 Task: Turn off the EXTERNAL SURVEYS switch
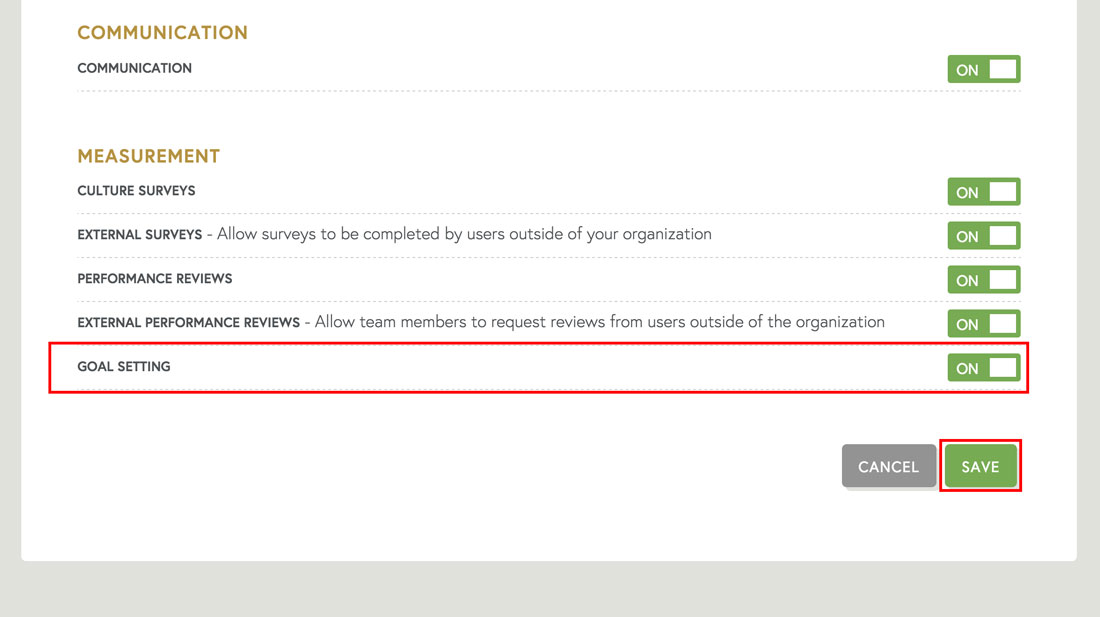[983, 235]
